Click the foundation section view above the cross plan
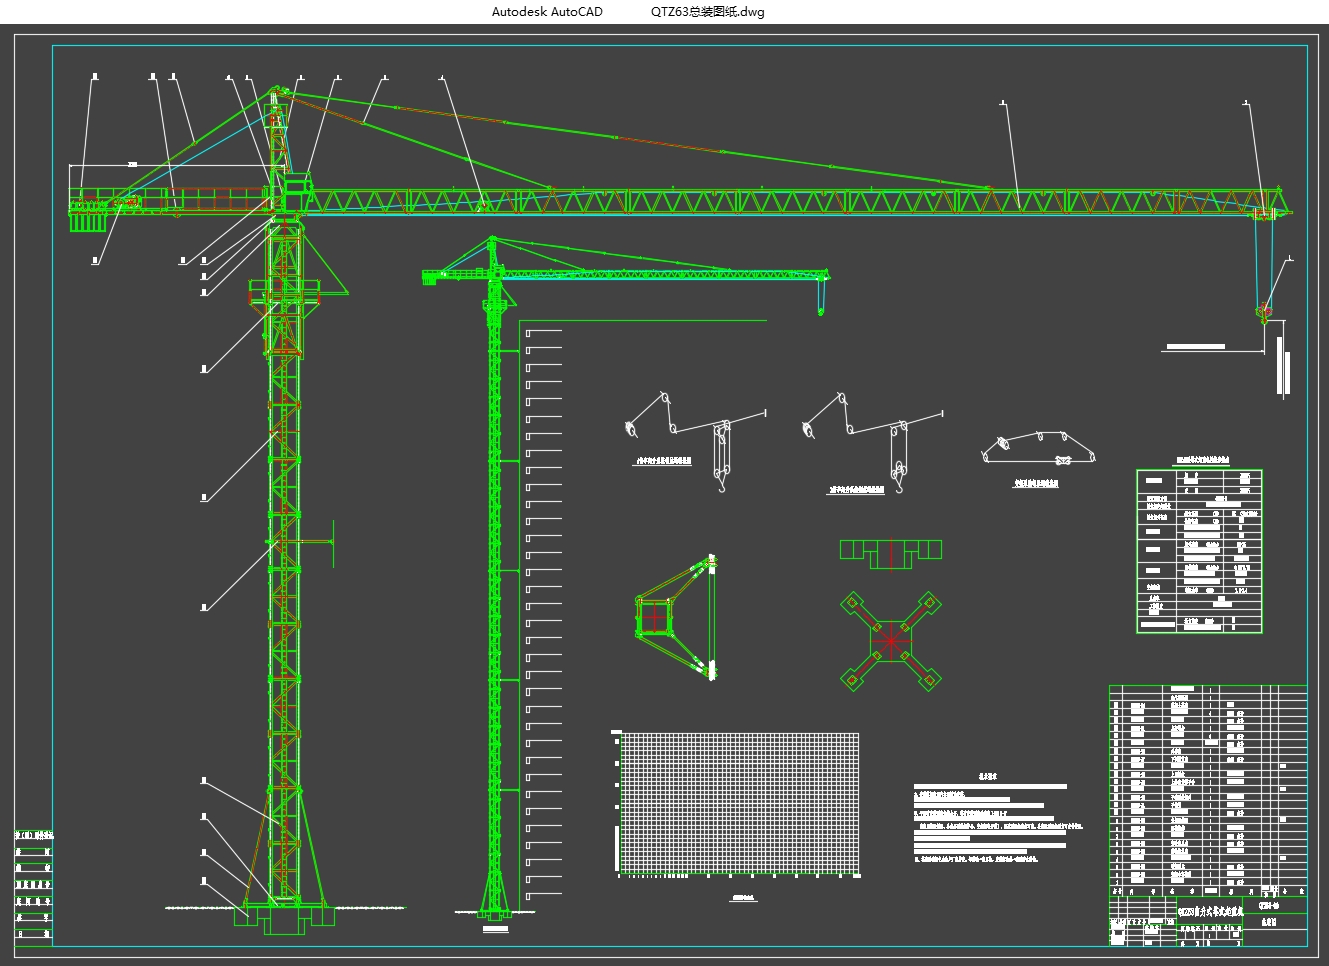This screenshot has width=1329, height=966. point(890,552)
